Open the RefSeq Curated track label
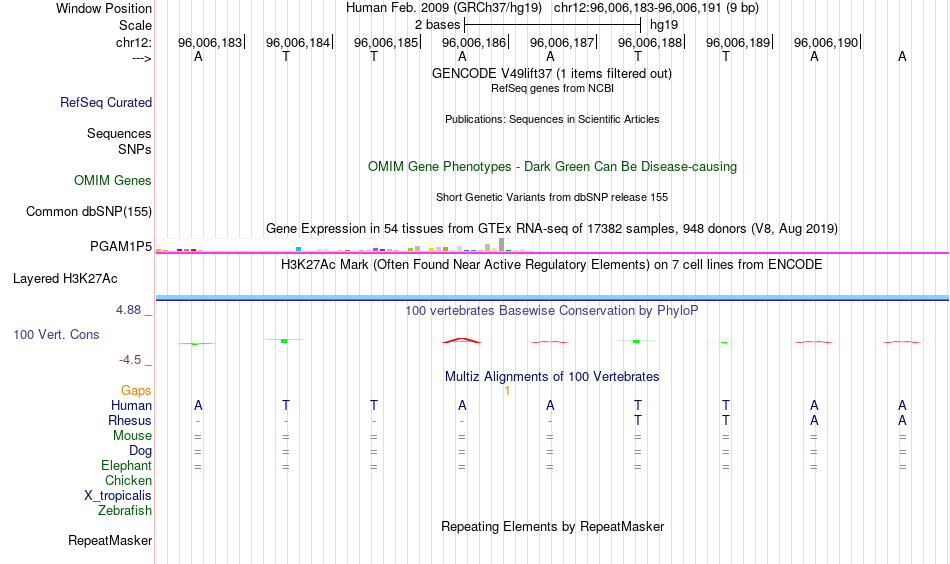 click(x=106, y=102)
